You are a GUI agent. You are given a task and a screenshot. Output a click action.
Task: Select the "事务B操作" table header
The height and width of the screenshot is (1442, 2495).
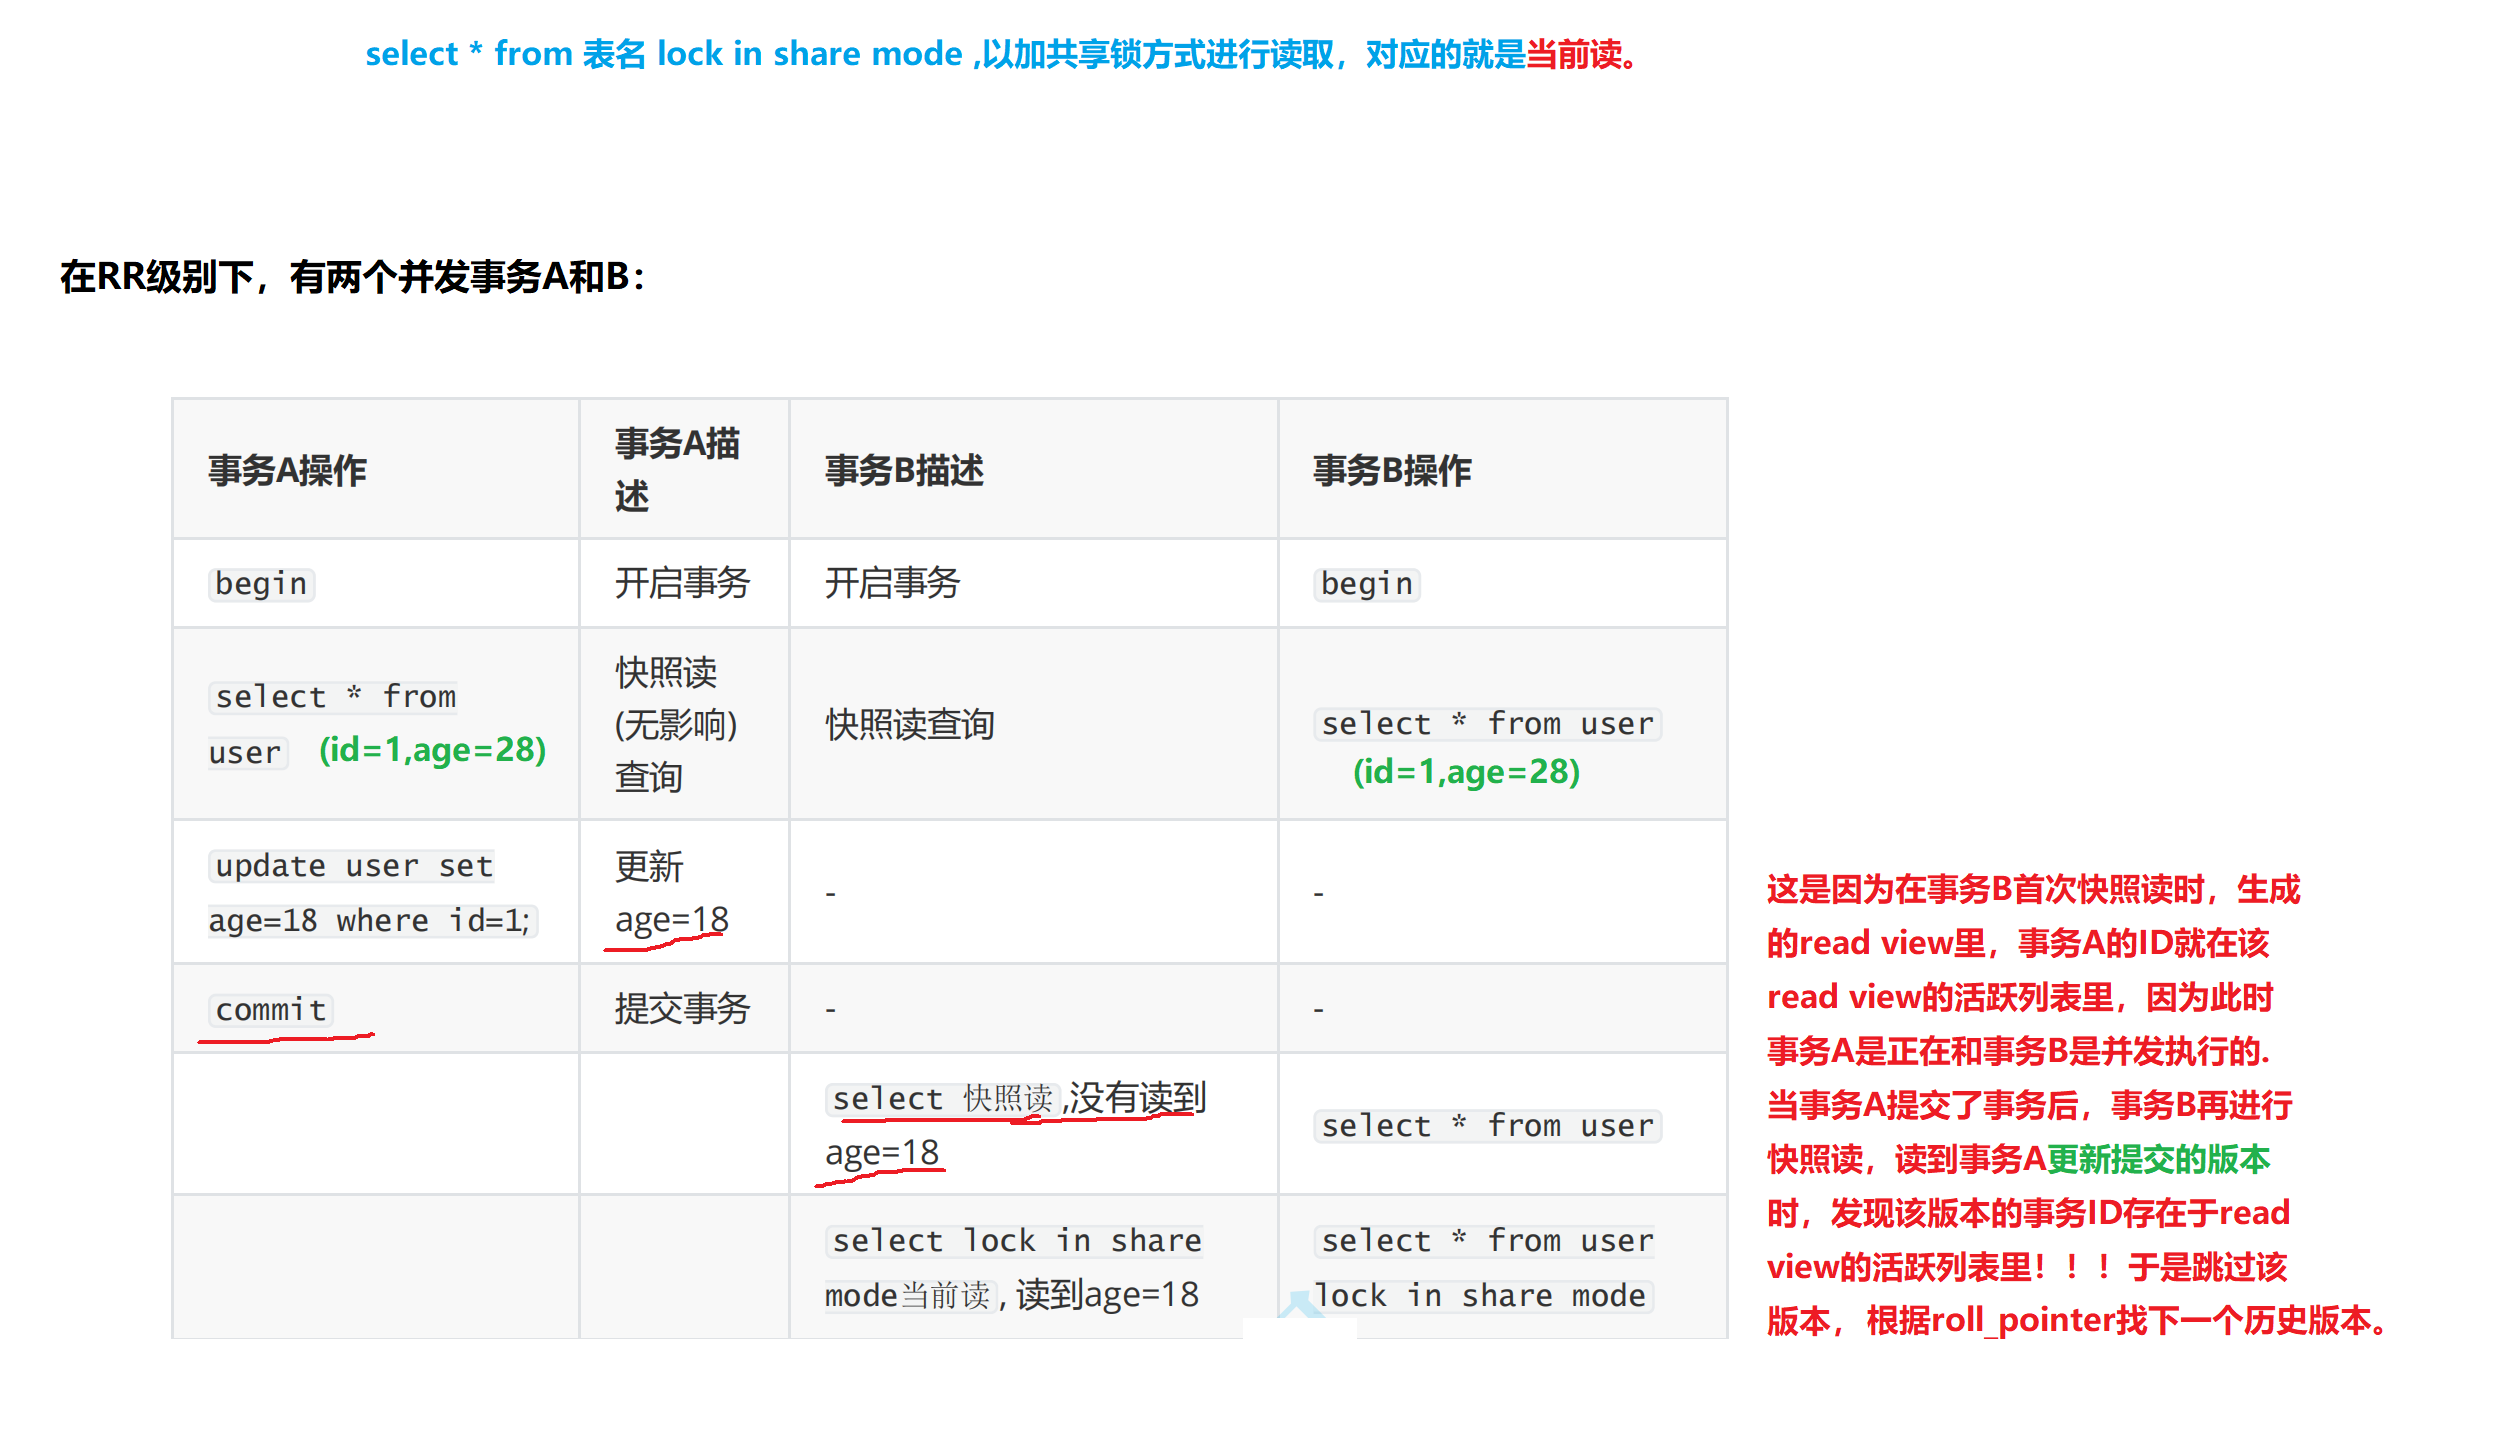point(1392,470)
